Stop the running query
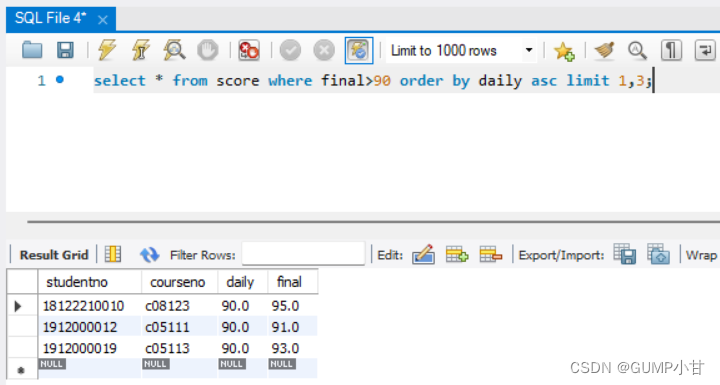The image size is (720, 385). 208,50
